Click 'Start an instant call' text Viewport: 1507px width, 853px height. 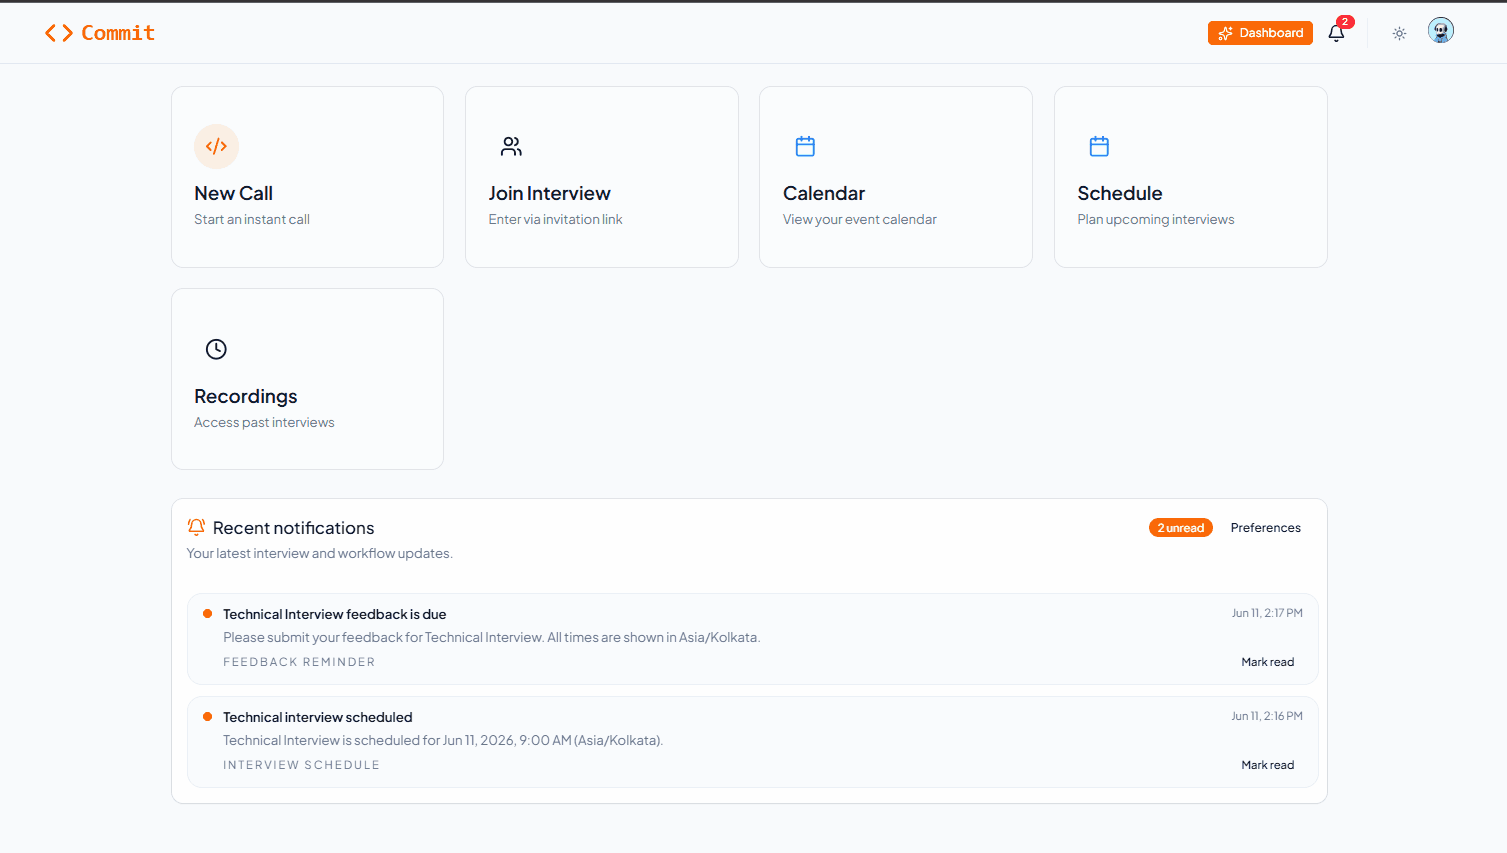point(252,219)
